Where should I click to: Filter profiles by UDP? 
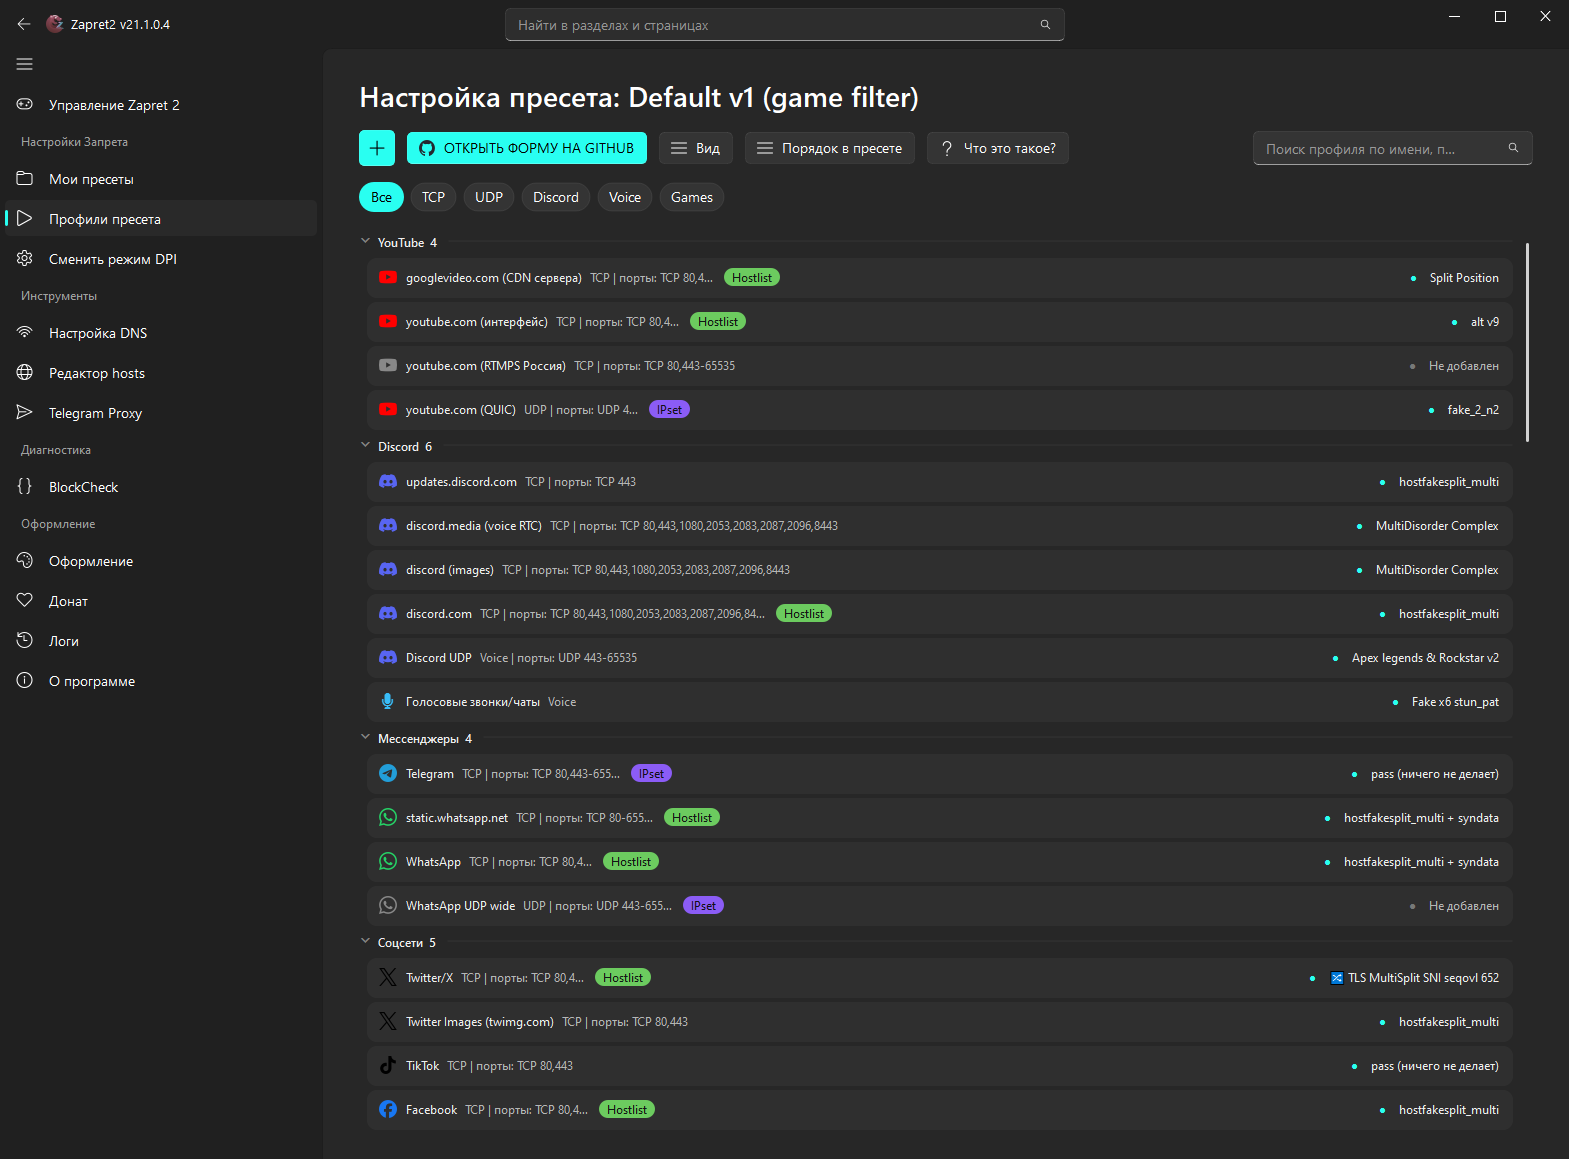click(x=489, y=197)
